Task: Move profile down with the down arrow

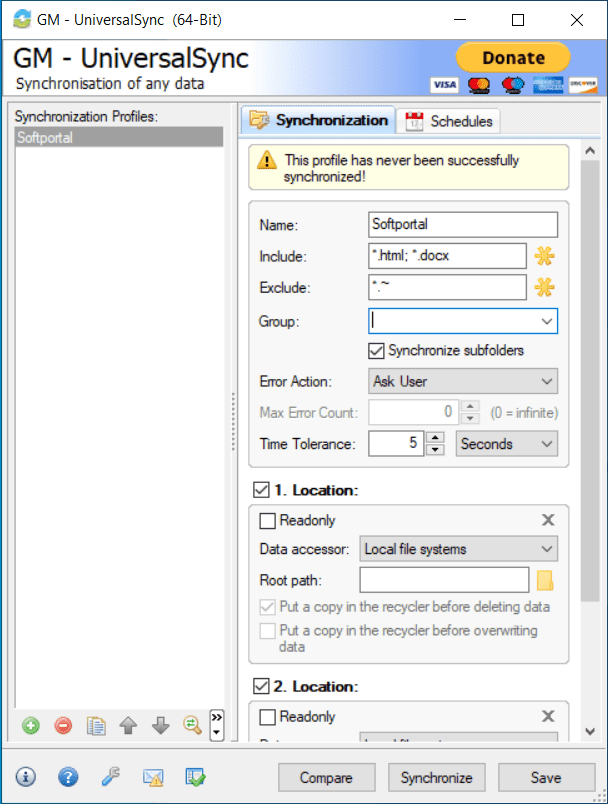Action: point(160,726)
